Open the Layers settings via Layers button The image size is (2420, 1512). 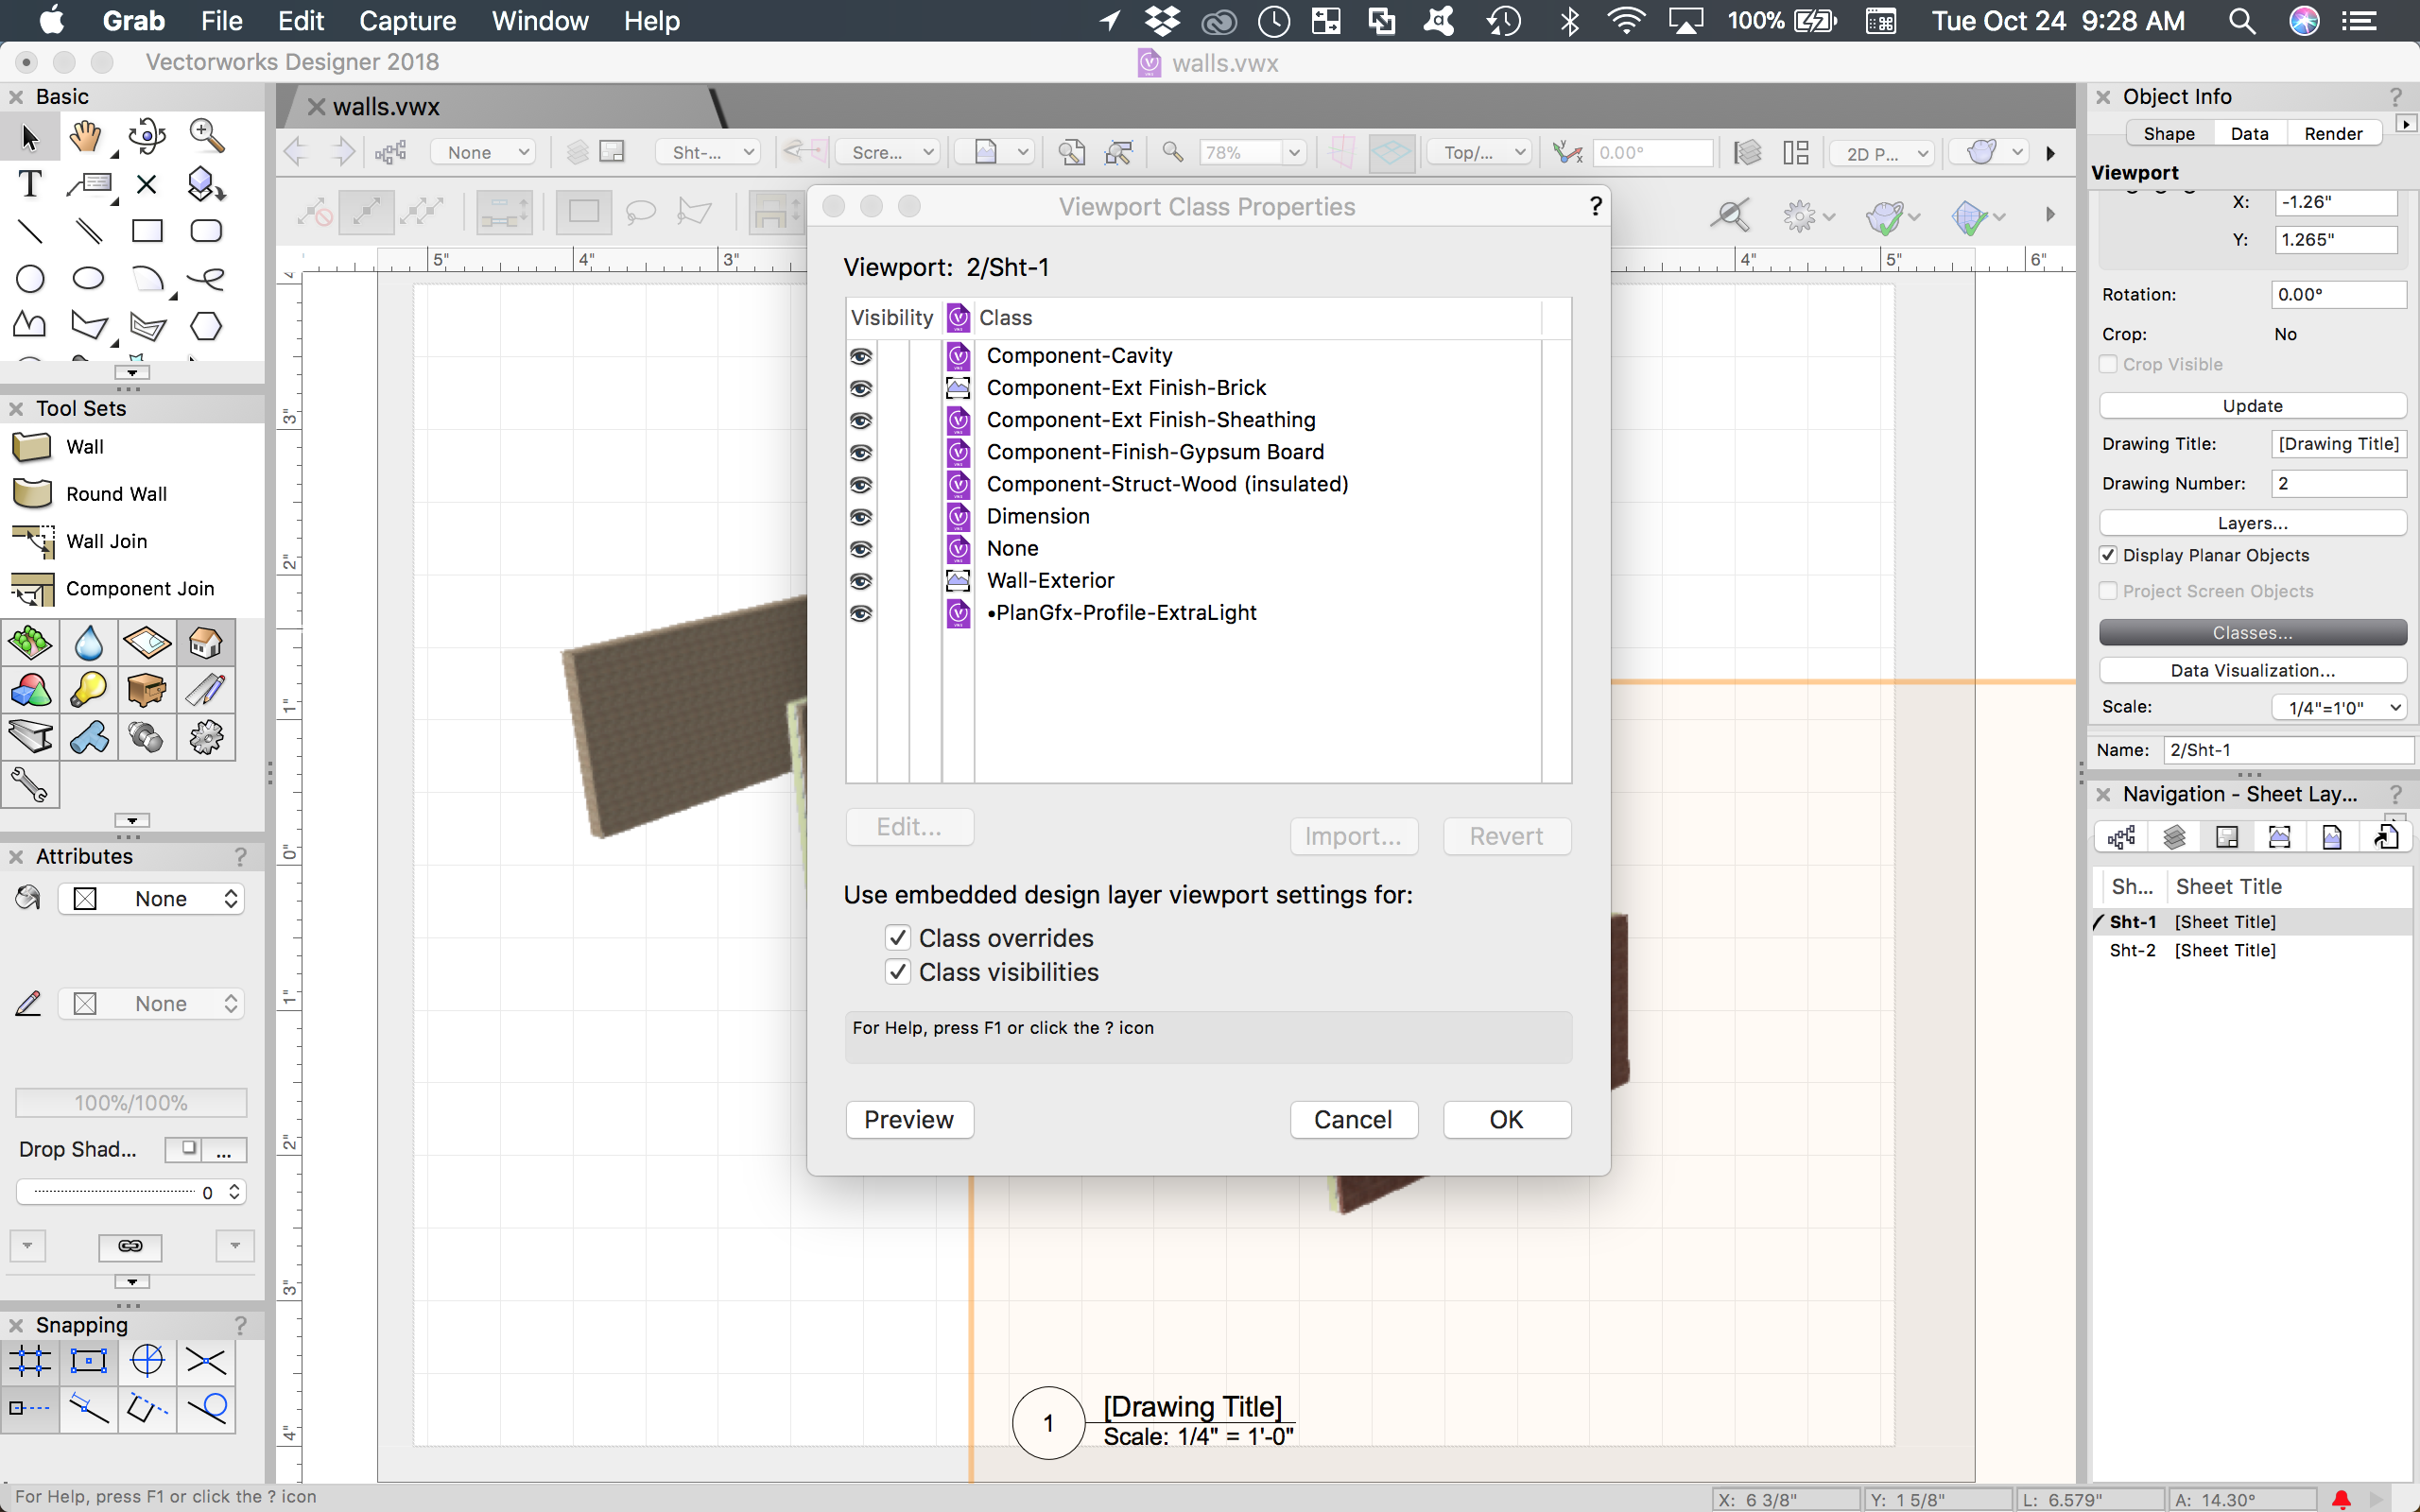pyautogui.click(x=2251, y=522)
